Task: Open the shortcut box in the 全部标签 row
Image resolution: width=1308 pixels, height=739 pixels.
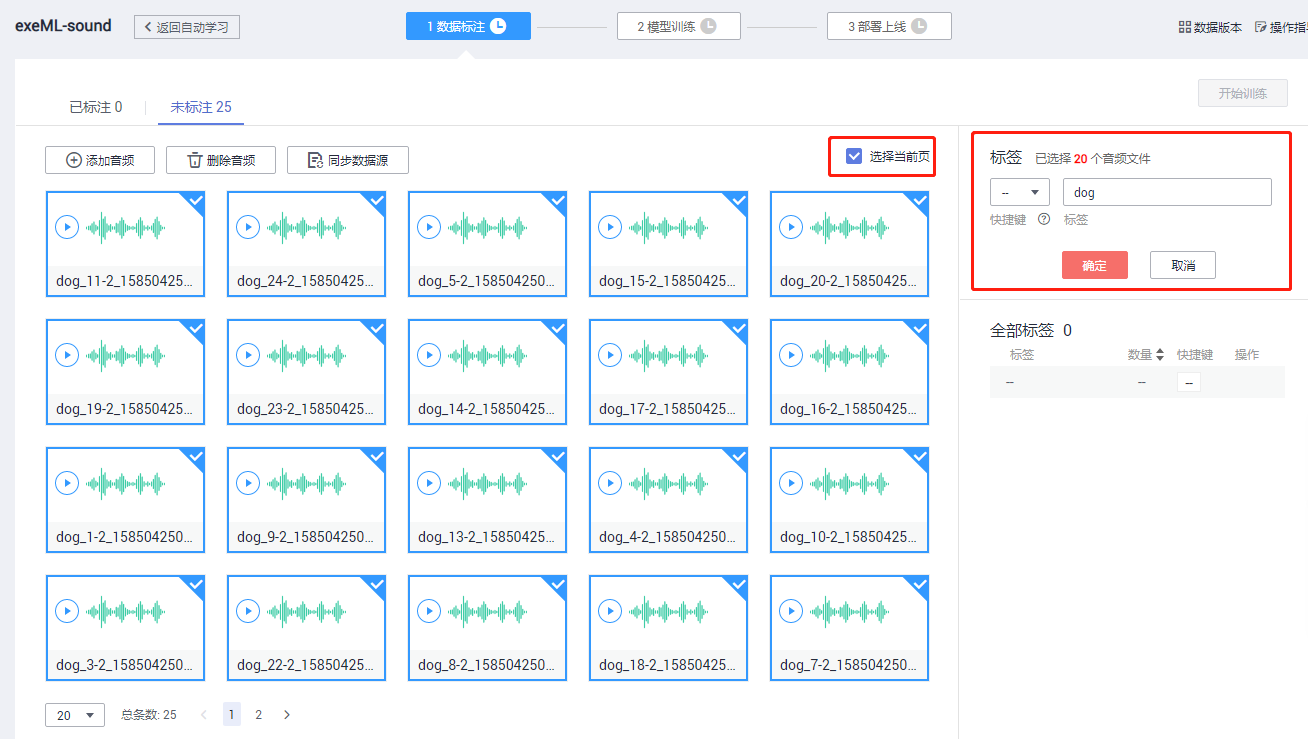Action: coord(1189,382)
